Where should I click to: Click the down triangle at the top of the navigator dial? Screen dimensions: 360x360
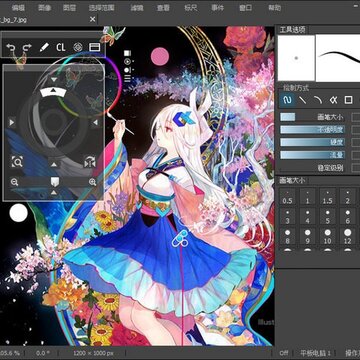point(54,80)
